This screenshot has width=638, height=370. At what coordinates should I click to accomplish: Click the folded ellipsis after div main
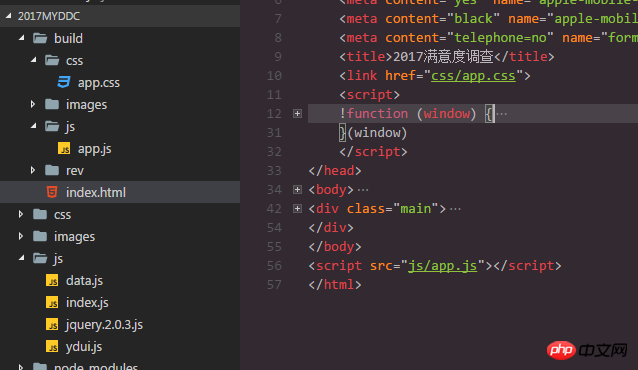tap(455, 209)
